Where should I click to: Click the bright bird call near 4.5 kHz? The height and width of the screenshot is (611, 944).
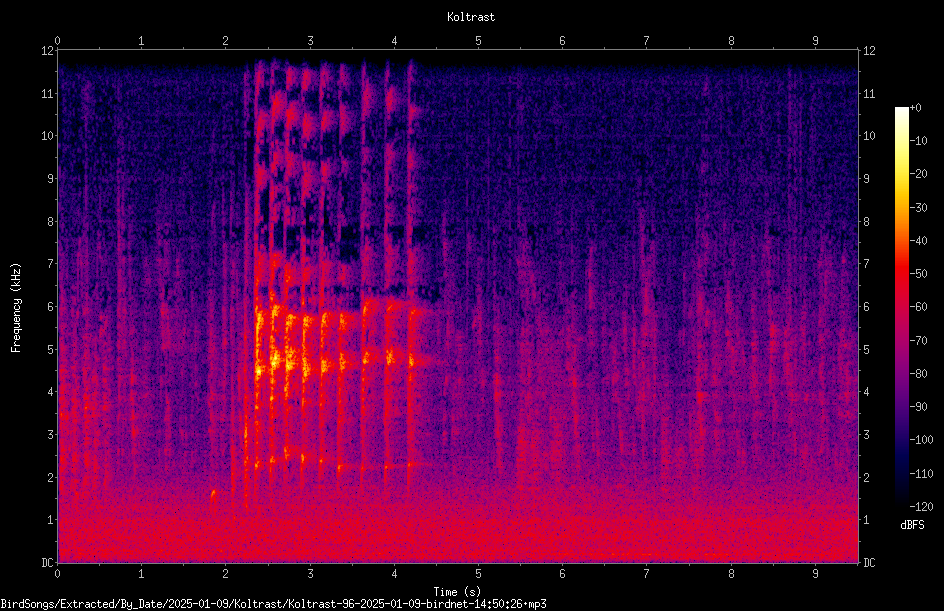coord(275,360)
